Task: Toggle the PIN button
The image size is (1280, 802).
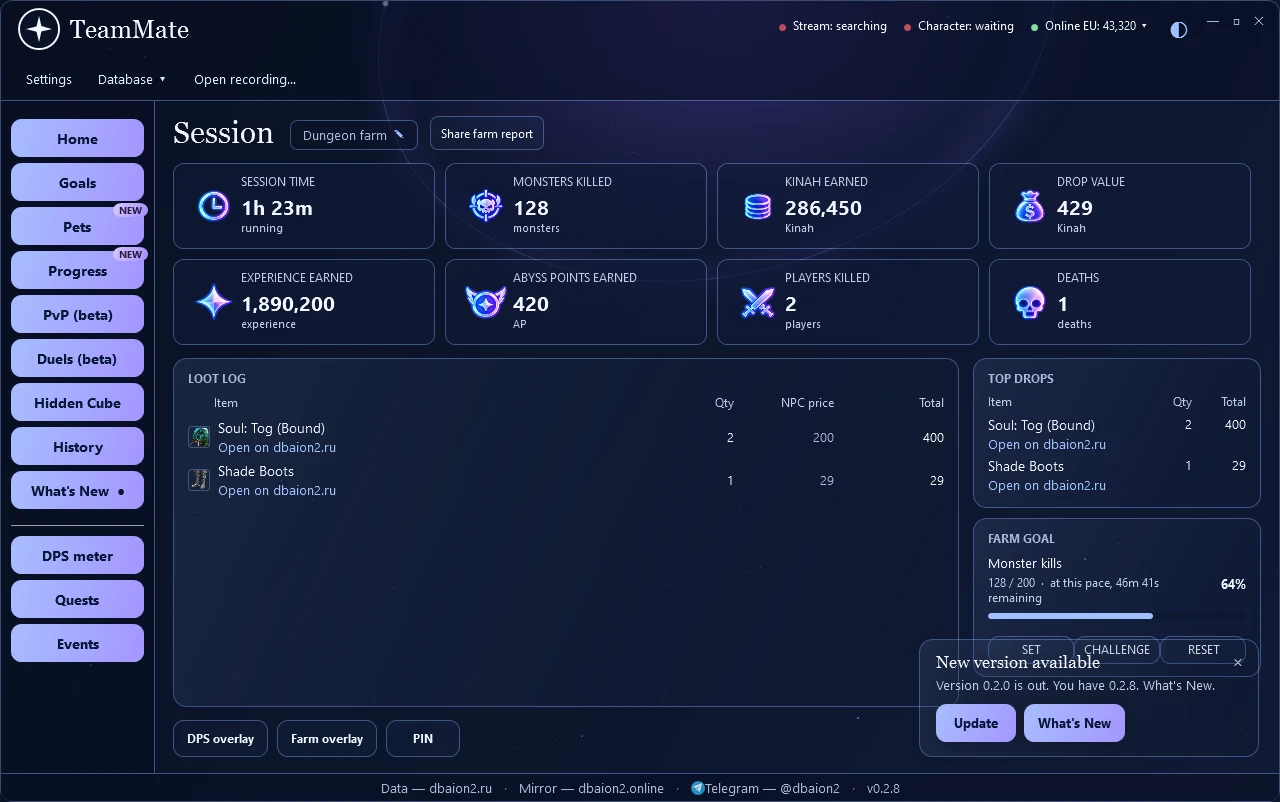Action: (x=423, y=739)
